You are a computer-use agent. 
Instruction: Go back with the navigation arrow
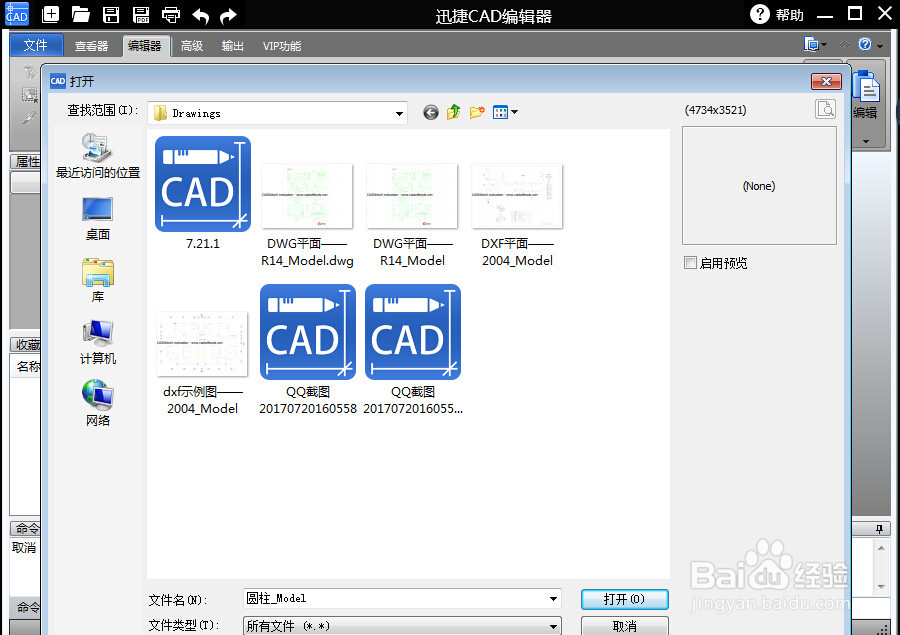(430, 112)
